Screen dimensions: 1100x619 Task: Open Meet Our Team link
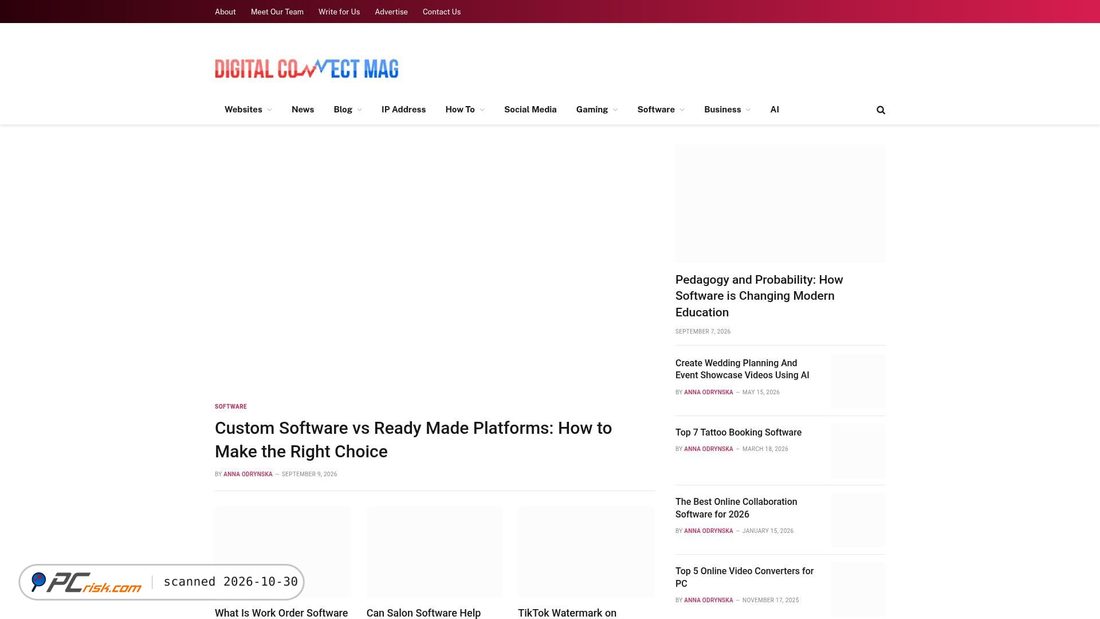tap(277, 12)
